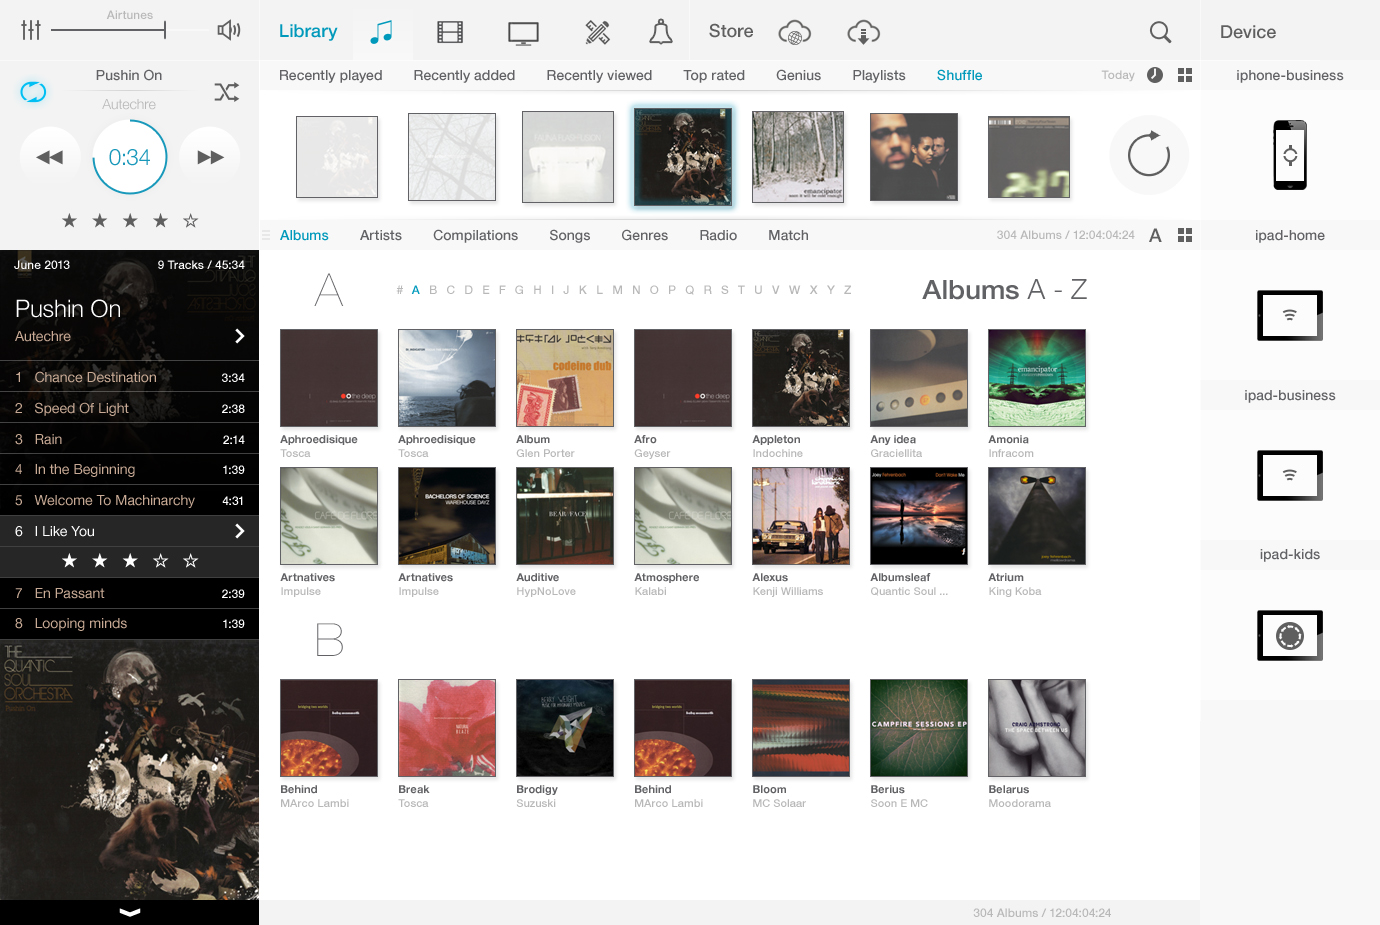Toggle the repeat loop icon
This screenshot has height=925, width=1380.
33,92
